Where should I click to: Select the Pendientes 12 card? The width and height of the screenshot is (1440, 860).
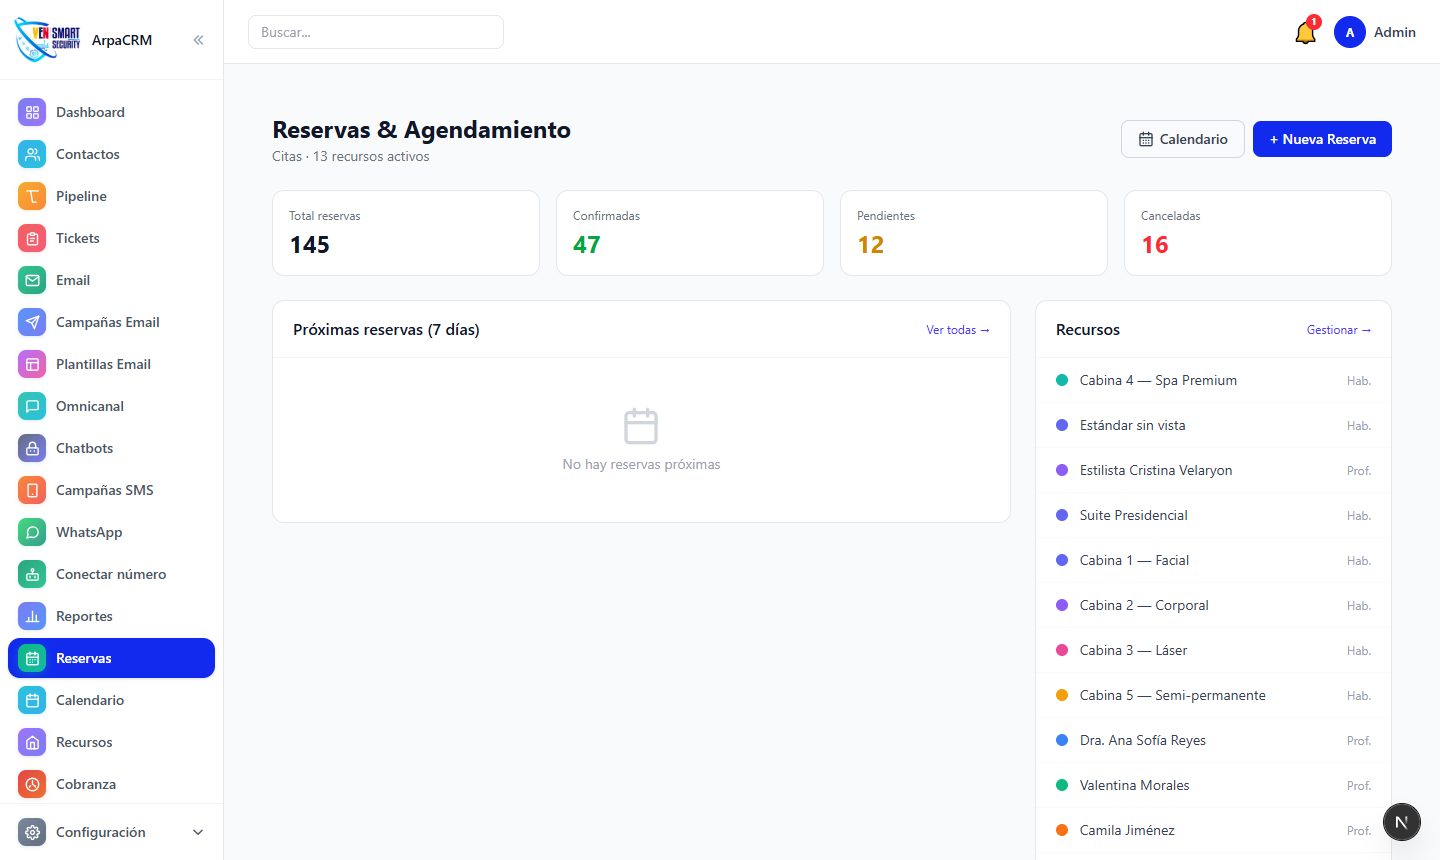click(974, 233)
